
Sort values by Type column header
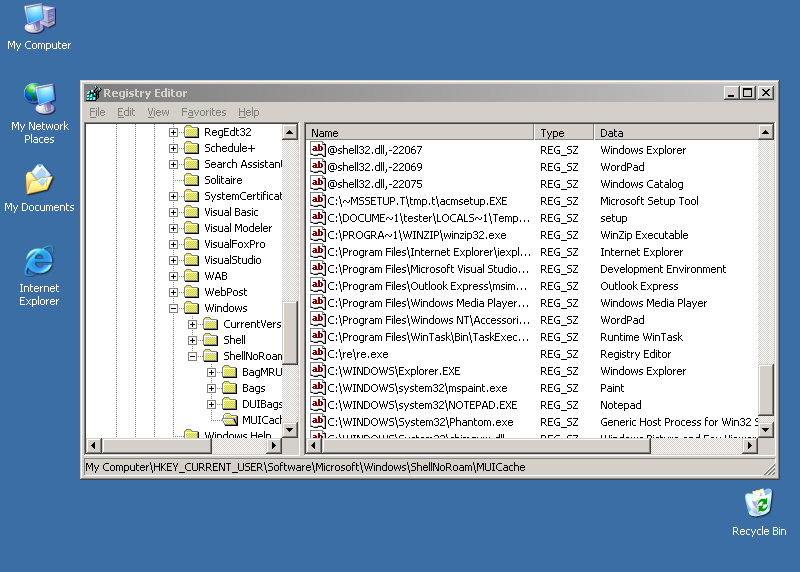coord(564,133)
